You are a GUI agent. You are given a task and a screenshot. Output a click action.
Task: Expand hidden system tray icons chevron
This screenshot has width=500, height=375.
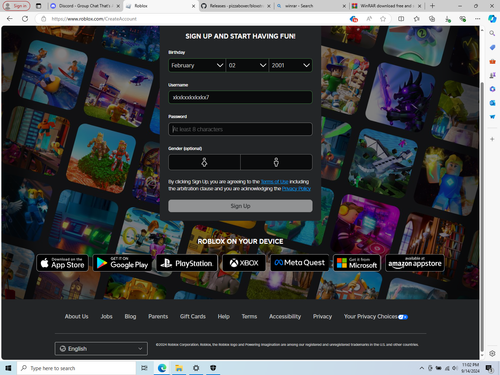coord(422,368)
